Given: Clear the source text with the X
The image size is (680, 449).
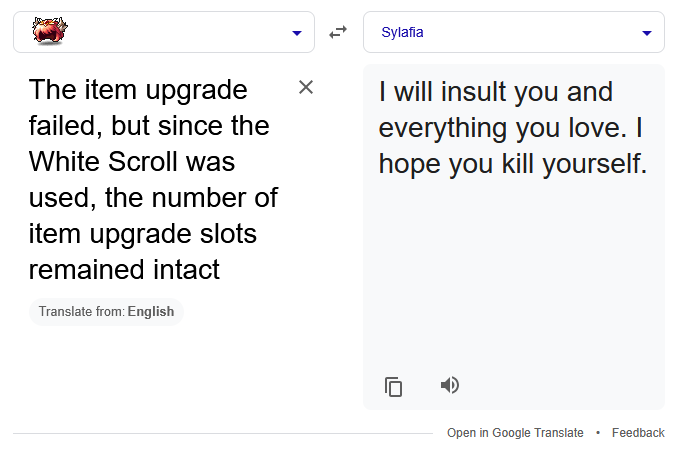Looking at the screenshot, I should tap(306, 87).
